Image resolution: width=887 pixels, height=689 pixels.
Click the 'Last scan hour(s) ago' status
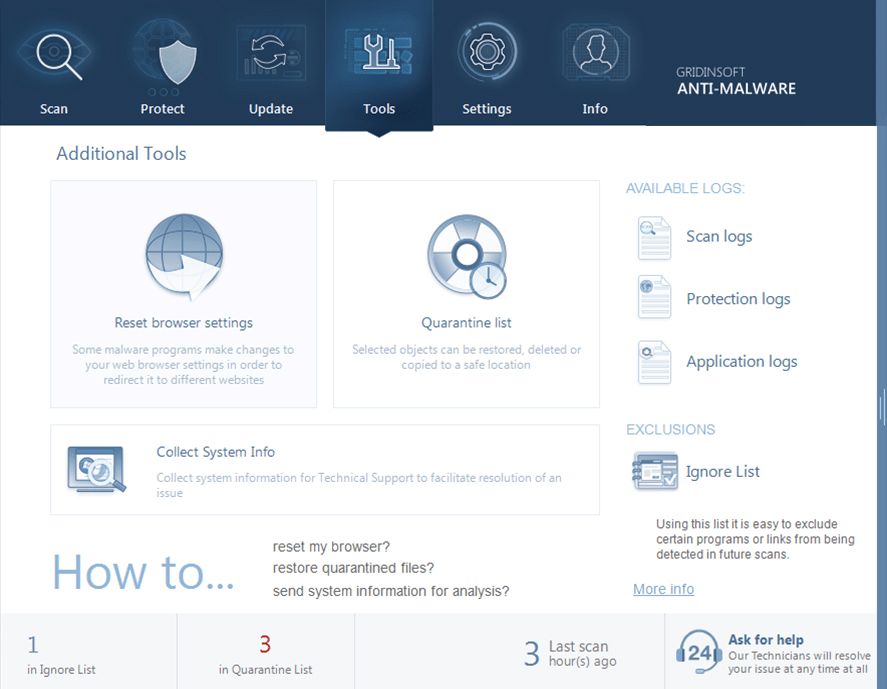tap(570, 654)
